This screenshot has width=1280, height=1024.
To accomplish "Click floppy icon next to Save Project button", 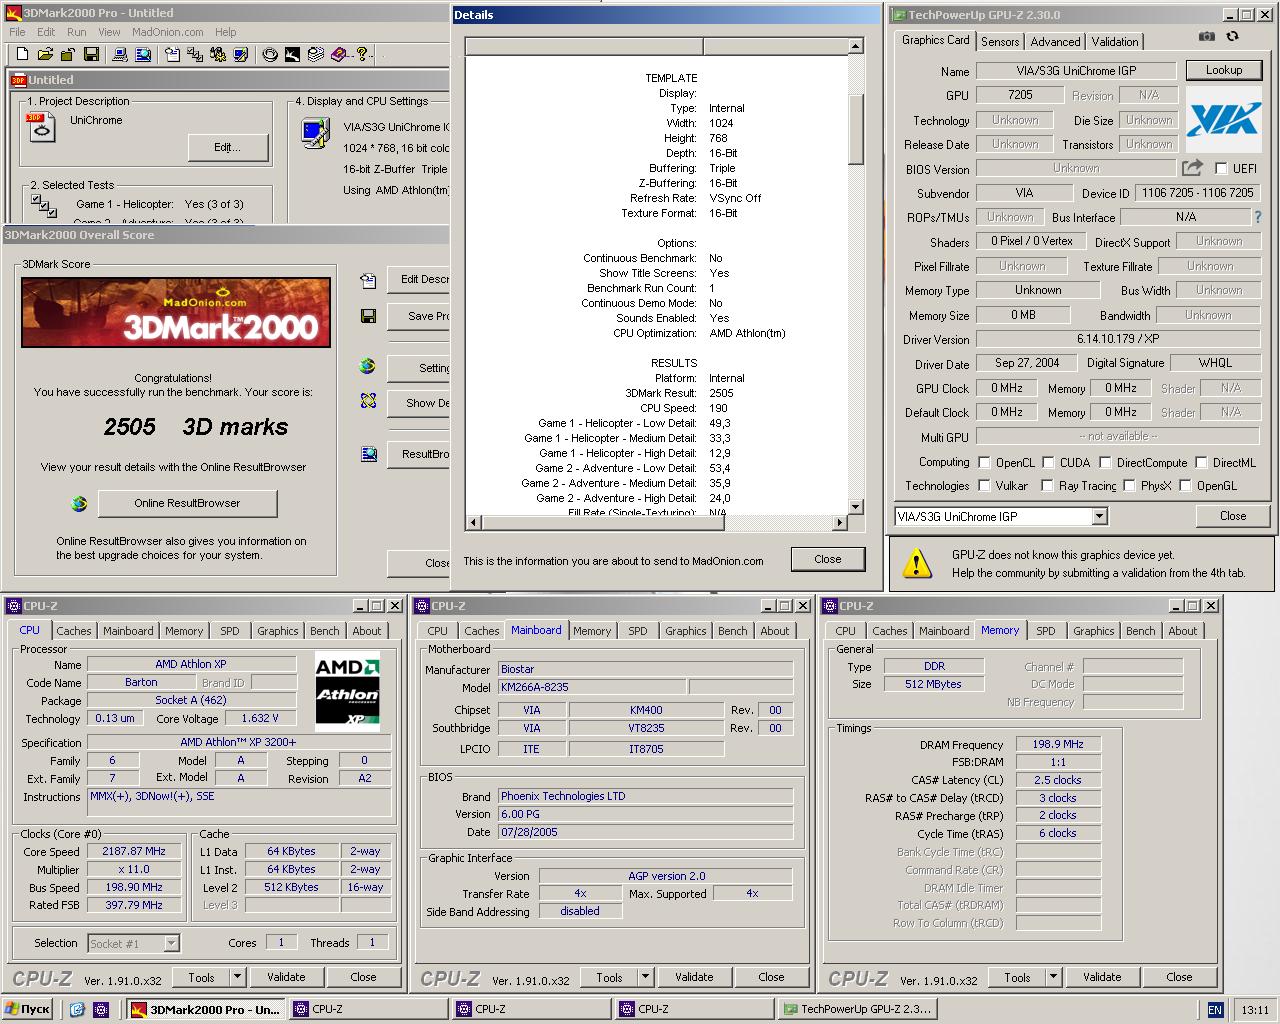I will [368, 316].
